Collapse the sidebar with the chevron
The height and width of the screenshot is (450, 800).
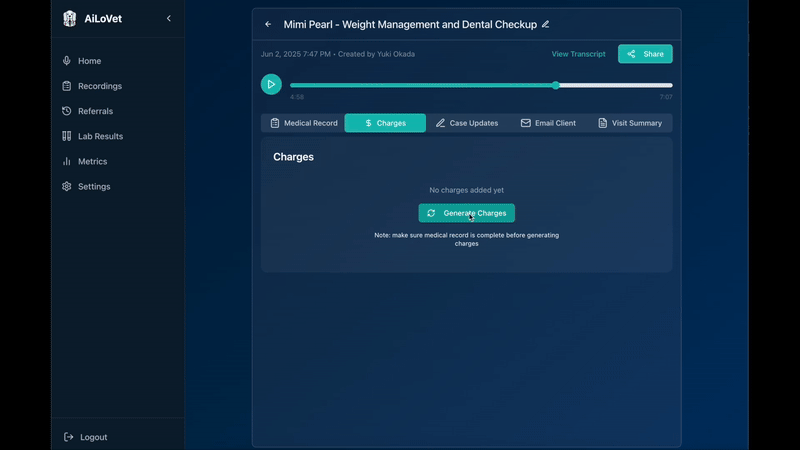coord(168,18)
